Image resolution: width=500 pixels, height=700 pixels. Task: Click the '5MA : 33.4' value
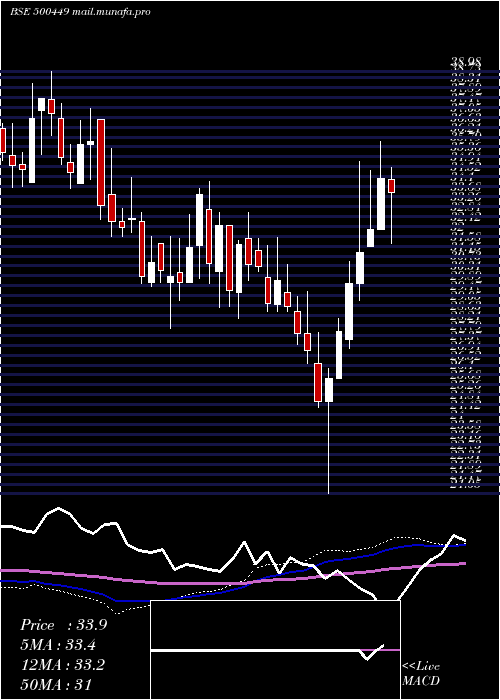click(x=58, y=645)
